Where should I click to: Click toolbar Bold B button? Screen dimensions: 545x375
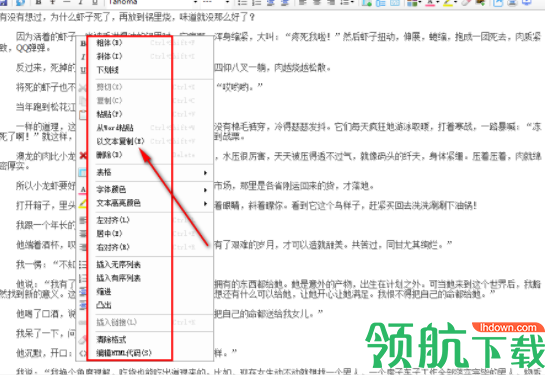pos(38,2)
